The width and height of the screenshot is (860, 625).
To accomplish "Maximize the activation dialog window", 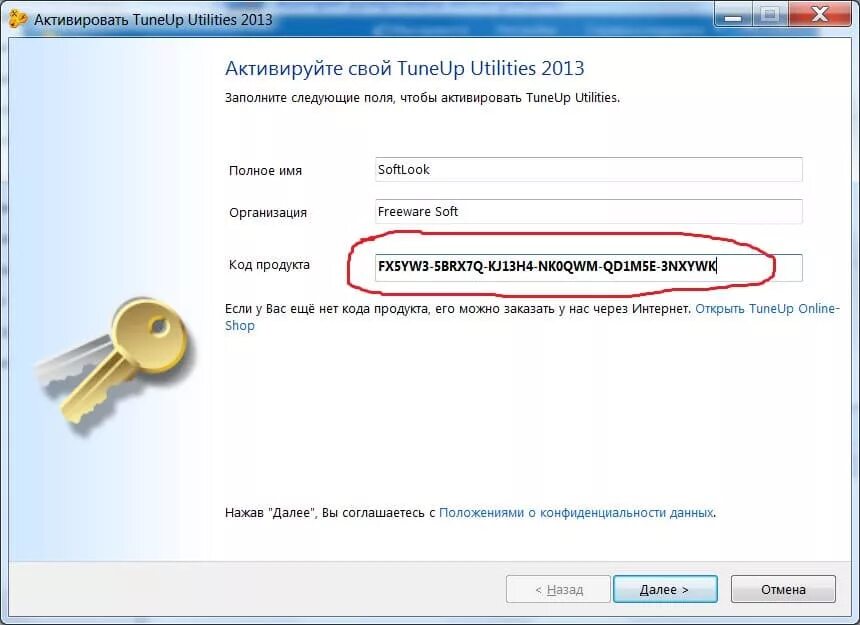I will [x=770, y=15].
